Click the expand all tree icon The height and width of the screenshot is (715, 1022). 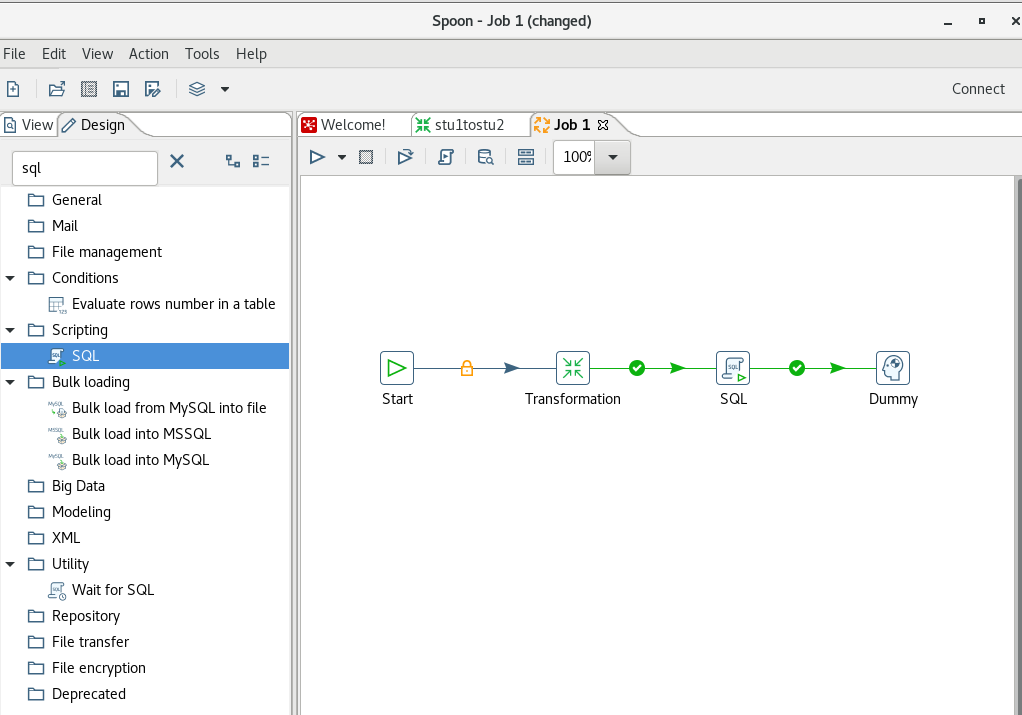[233, 161]
